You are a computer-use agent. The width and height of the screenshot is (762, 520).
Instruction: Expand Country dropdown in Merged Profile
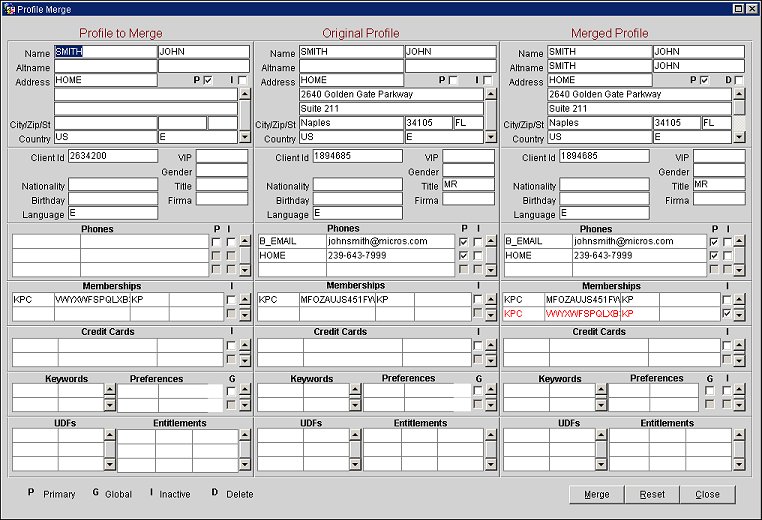[738, 137]
